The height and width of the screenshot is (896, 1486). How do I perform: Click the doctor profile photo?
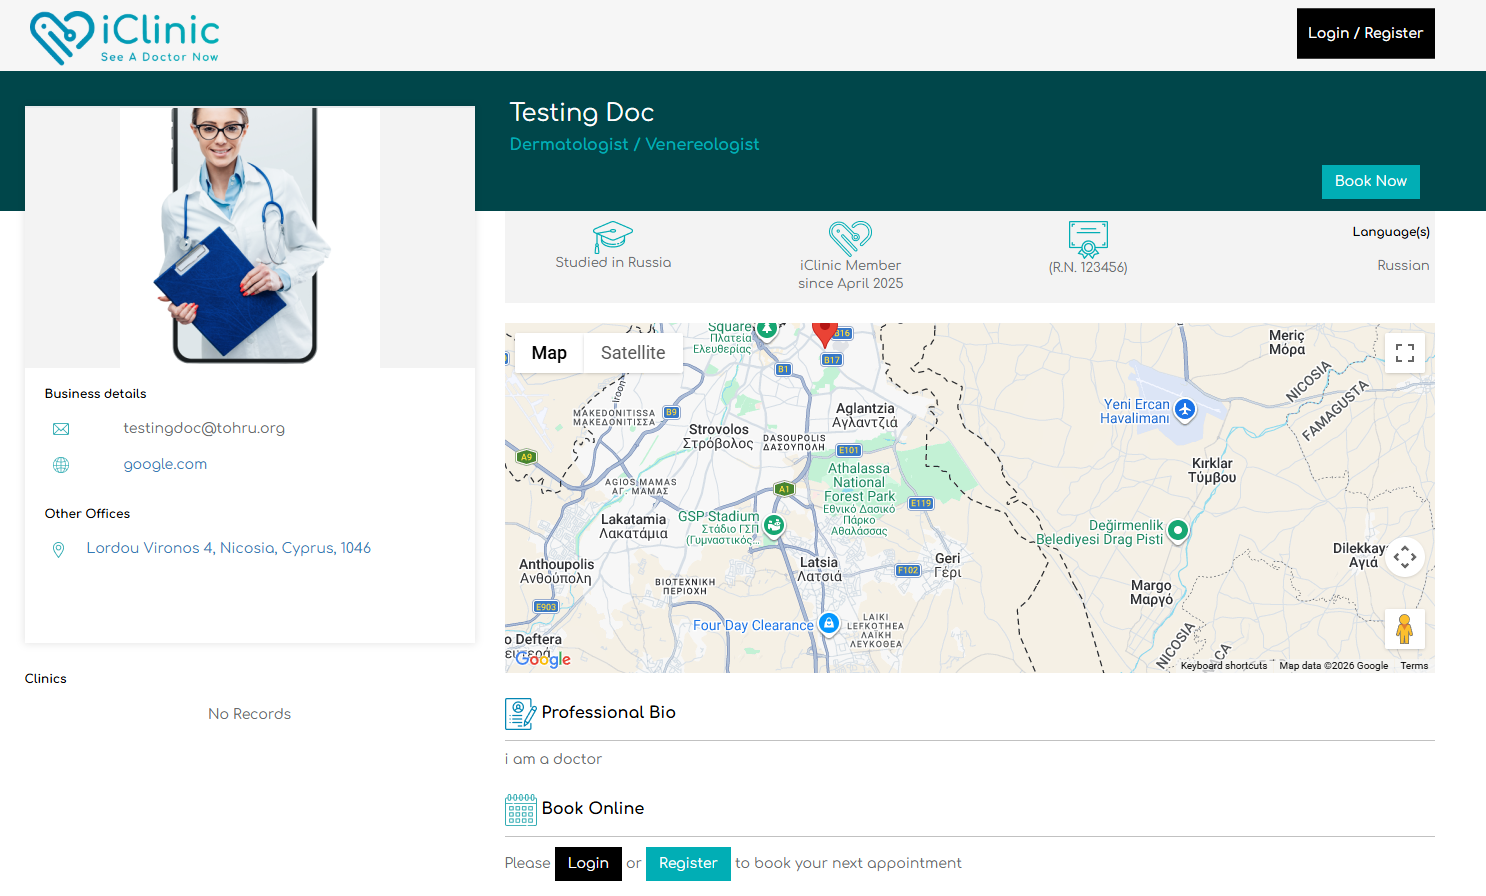point(249,237)
